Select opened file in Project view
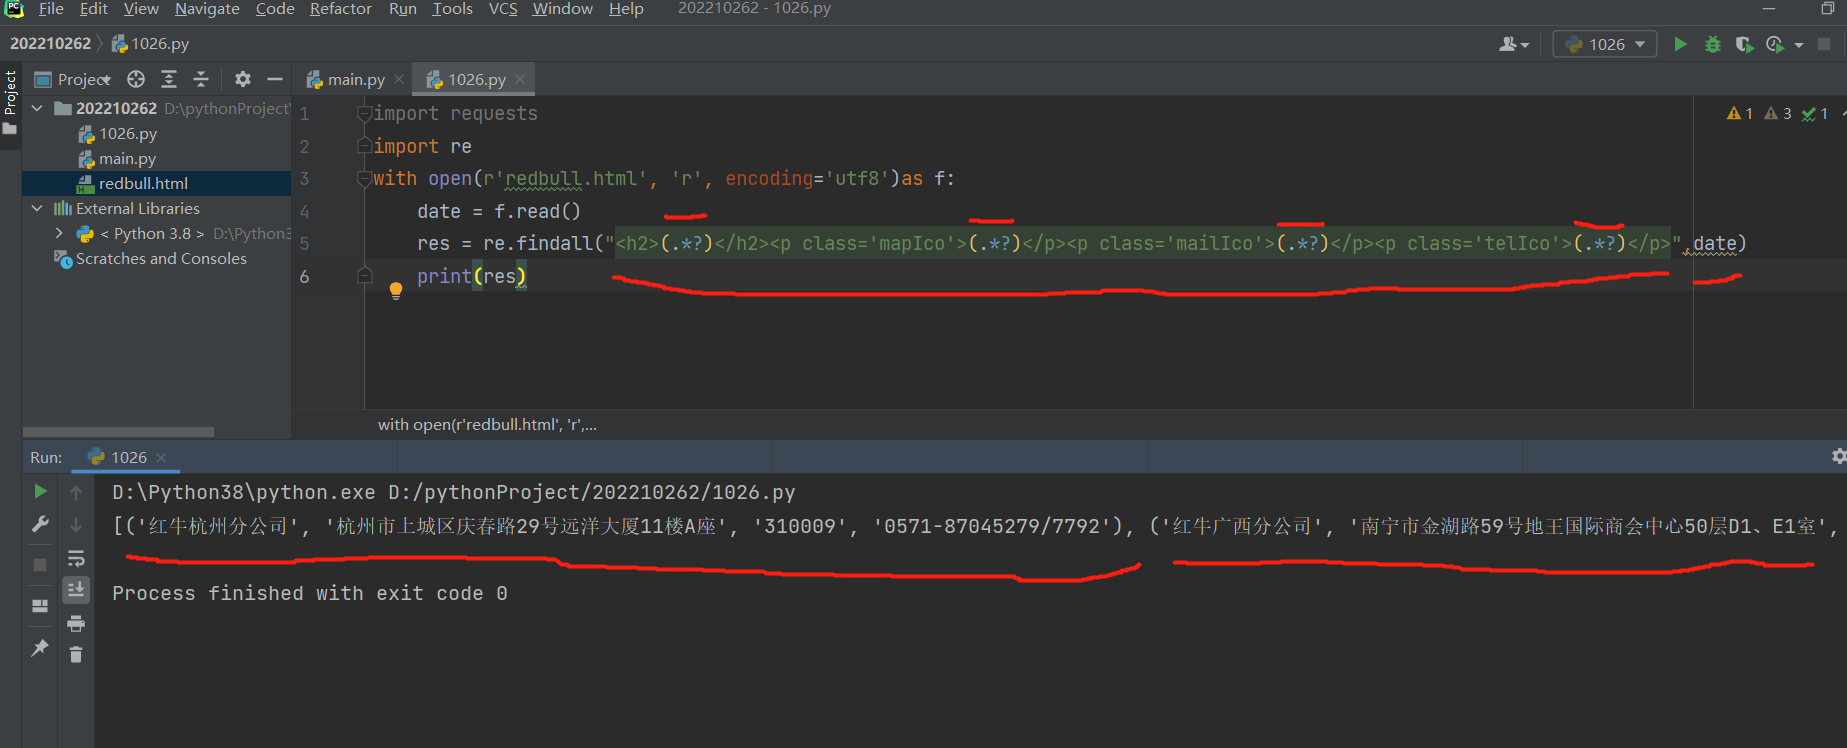 (x=136, y=79)
